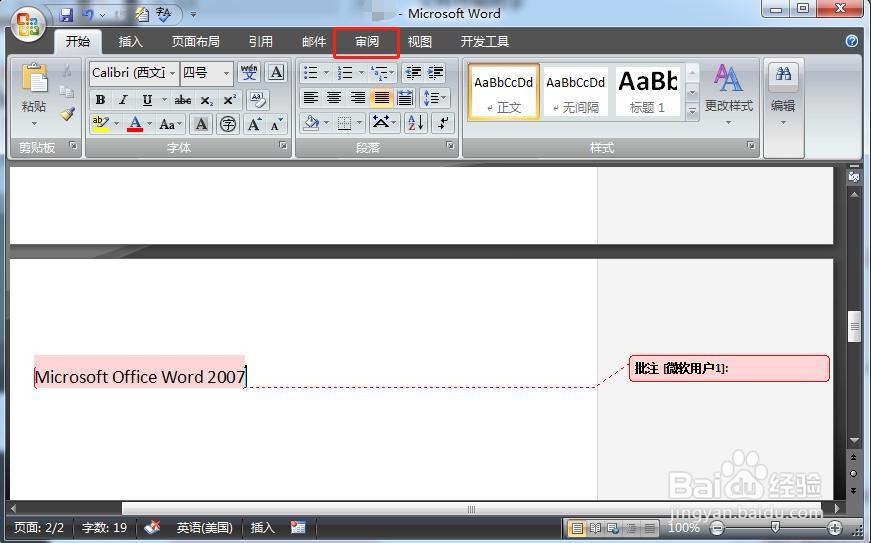Switch to the 插入 tab
The width and height of the screenshot is (871, 543).
131,42
